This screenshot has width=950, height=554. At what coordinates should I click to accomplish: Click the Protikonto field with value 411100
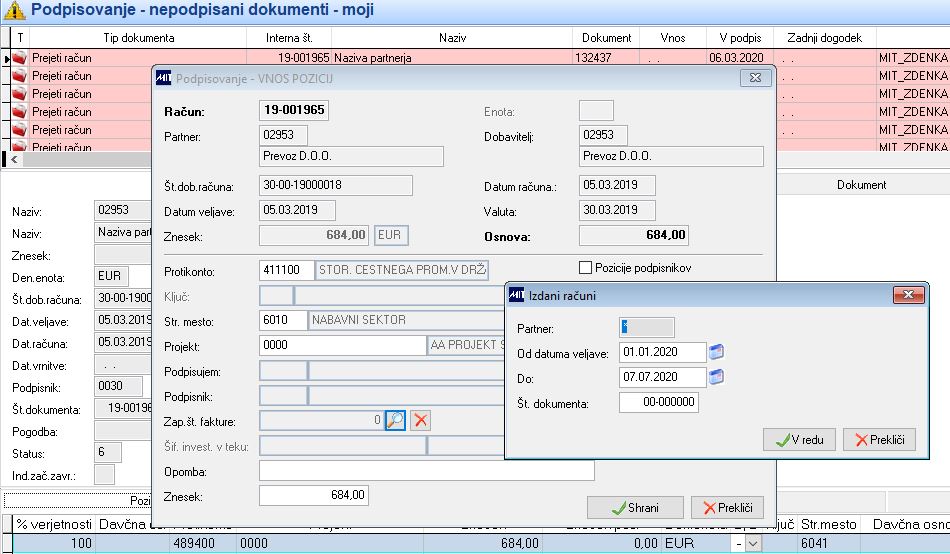(287, 270)
